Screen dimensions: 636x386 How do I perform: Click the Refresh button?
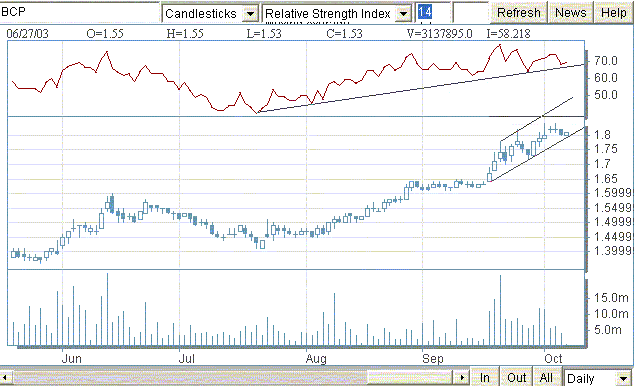click(x=518, y=13)
